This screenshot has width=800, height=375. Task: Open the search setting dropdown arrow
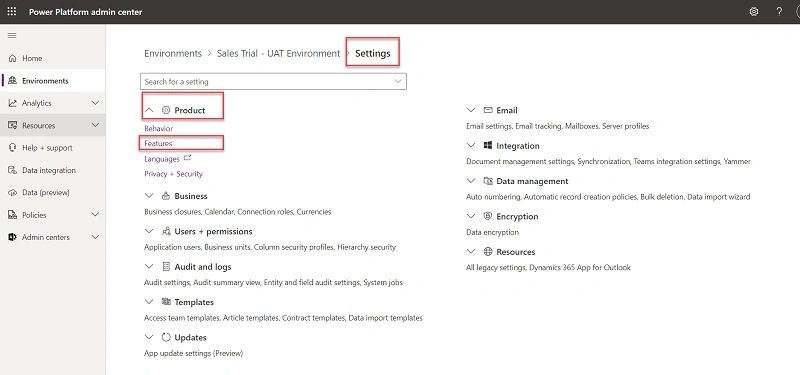click(398, 82)
